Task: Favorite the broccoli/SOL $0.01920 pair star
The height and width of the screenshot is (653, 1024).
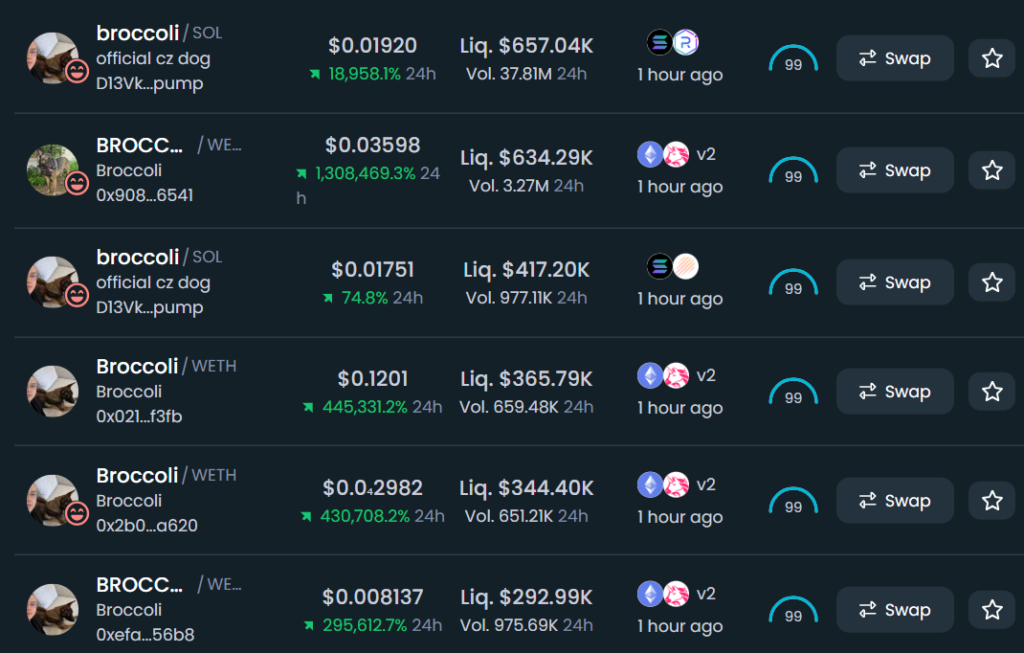Action: click(992, 58)
